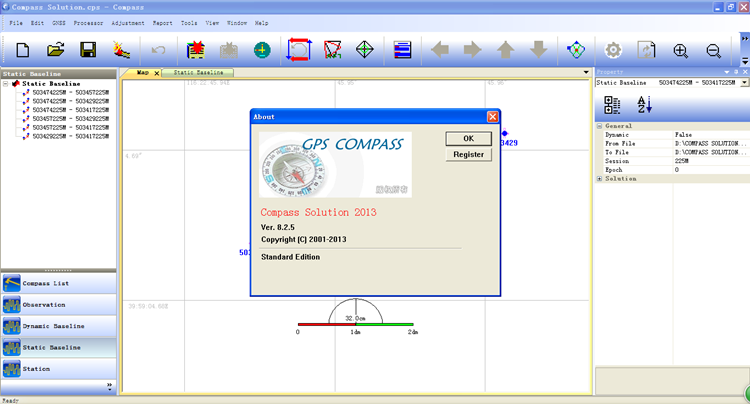This screenshot has height=404, width=750.
Task: Pin the Property panel with pushpin
Action: tap(734, 72)
